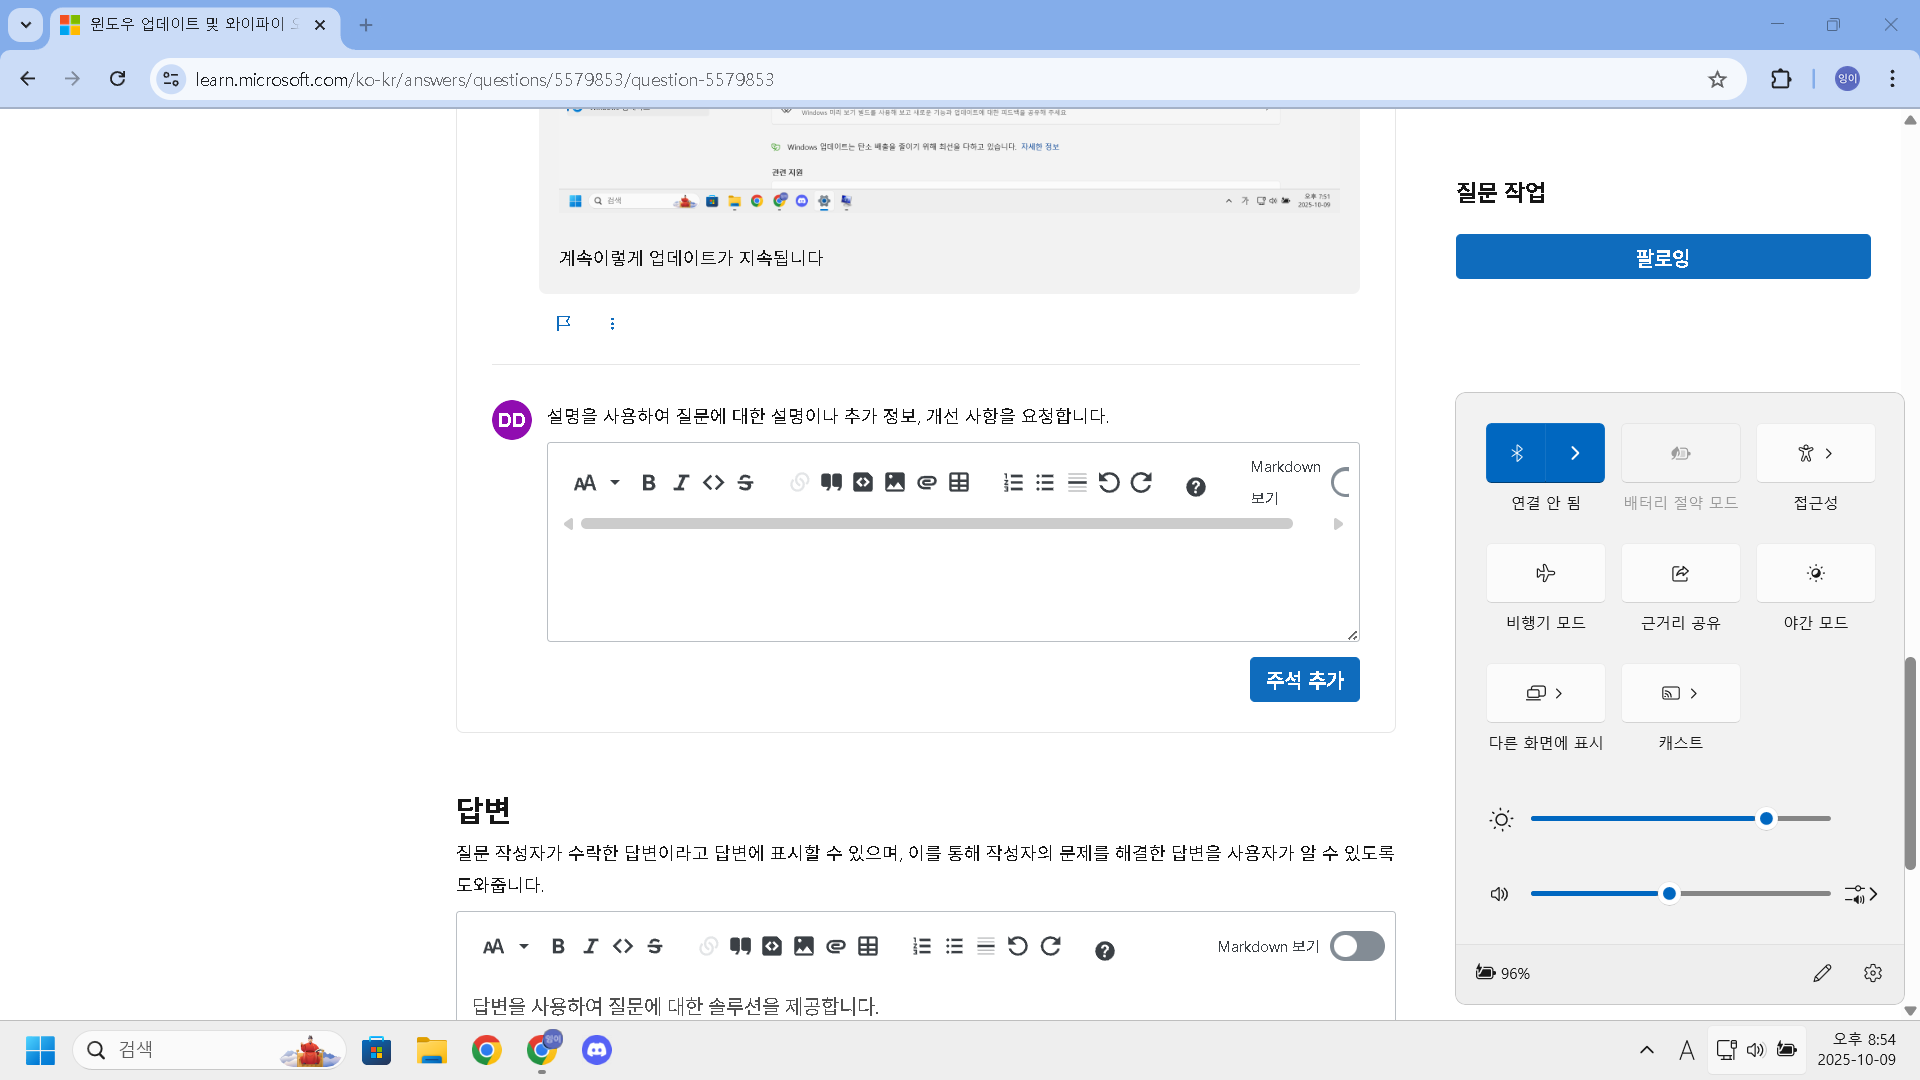The height and width of the screenshot is (1080, 1920).
Task: Toggle nearby sharing tile
Action: 1680,573
